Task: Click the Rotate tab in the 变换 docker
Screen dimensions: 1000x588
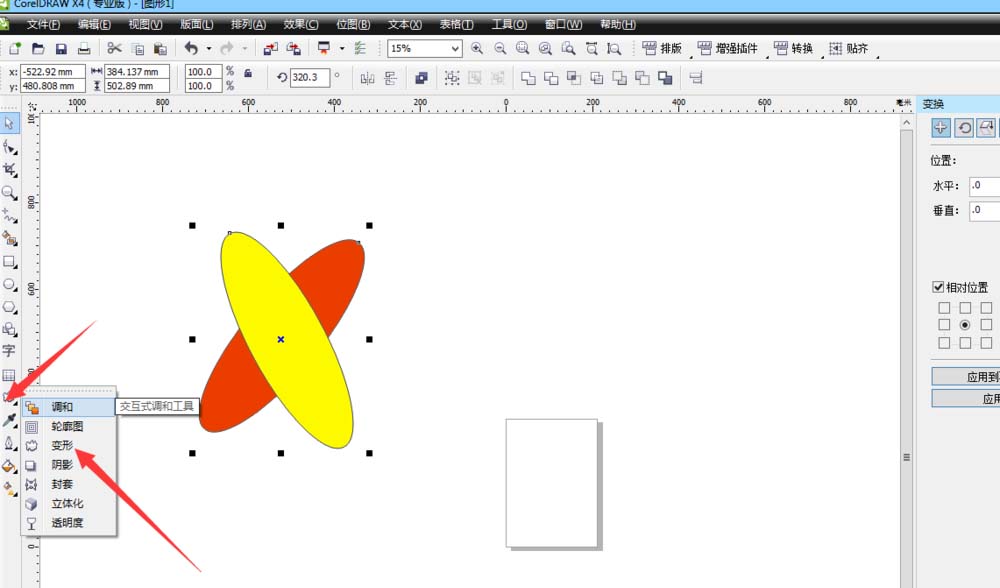Action: pyautogui.click(x=965, y=127)
